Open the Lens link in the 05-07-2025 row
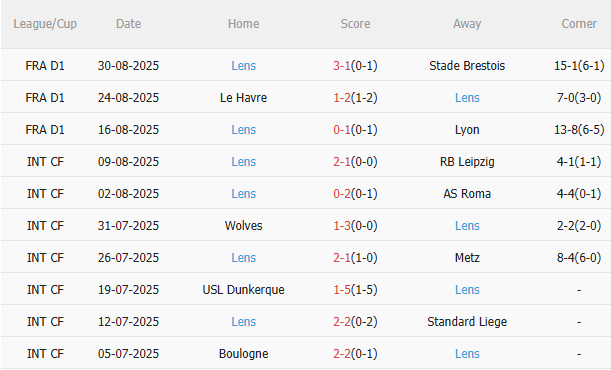 (467, 354)
